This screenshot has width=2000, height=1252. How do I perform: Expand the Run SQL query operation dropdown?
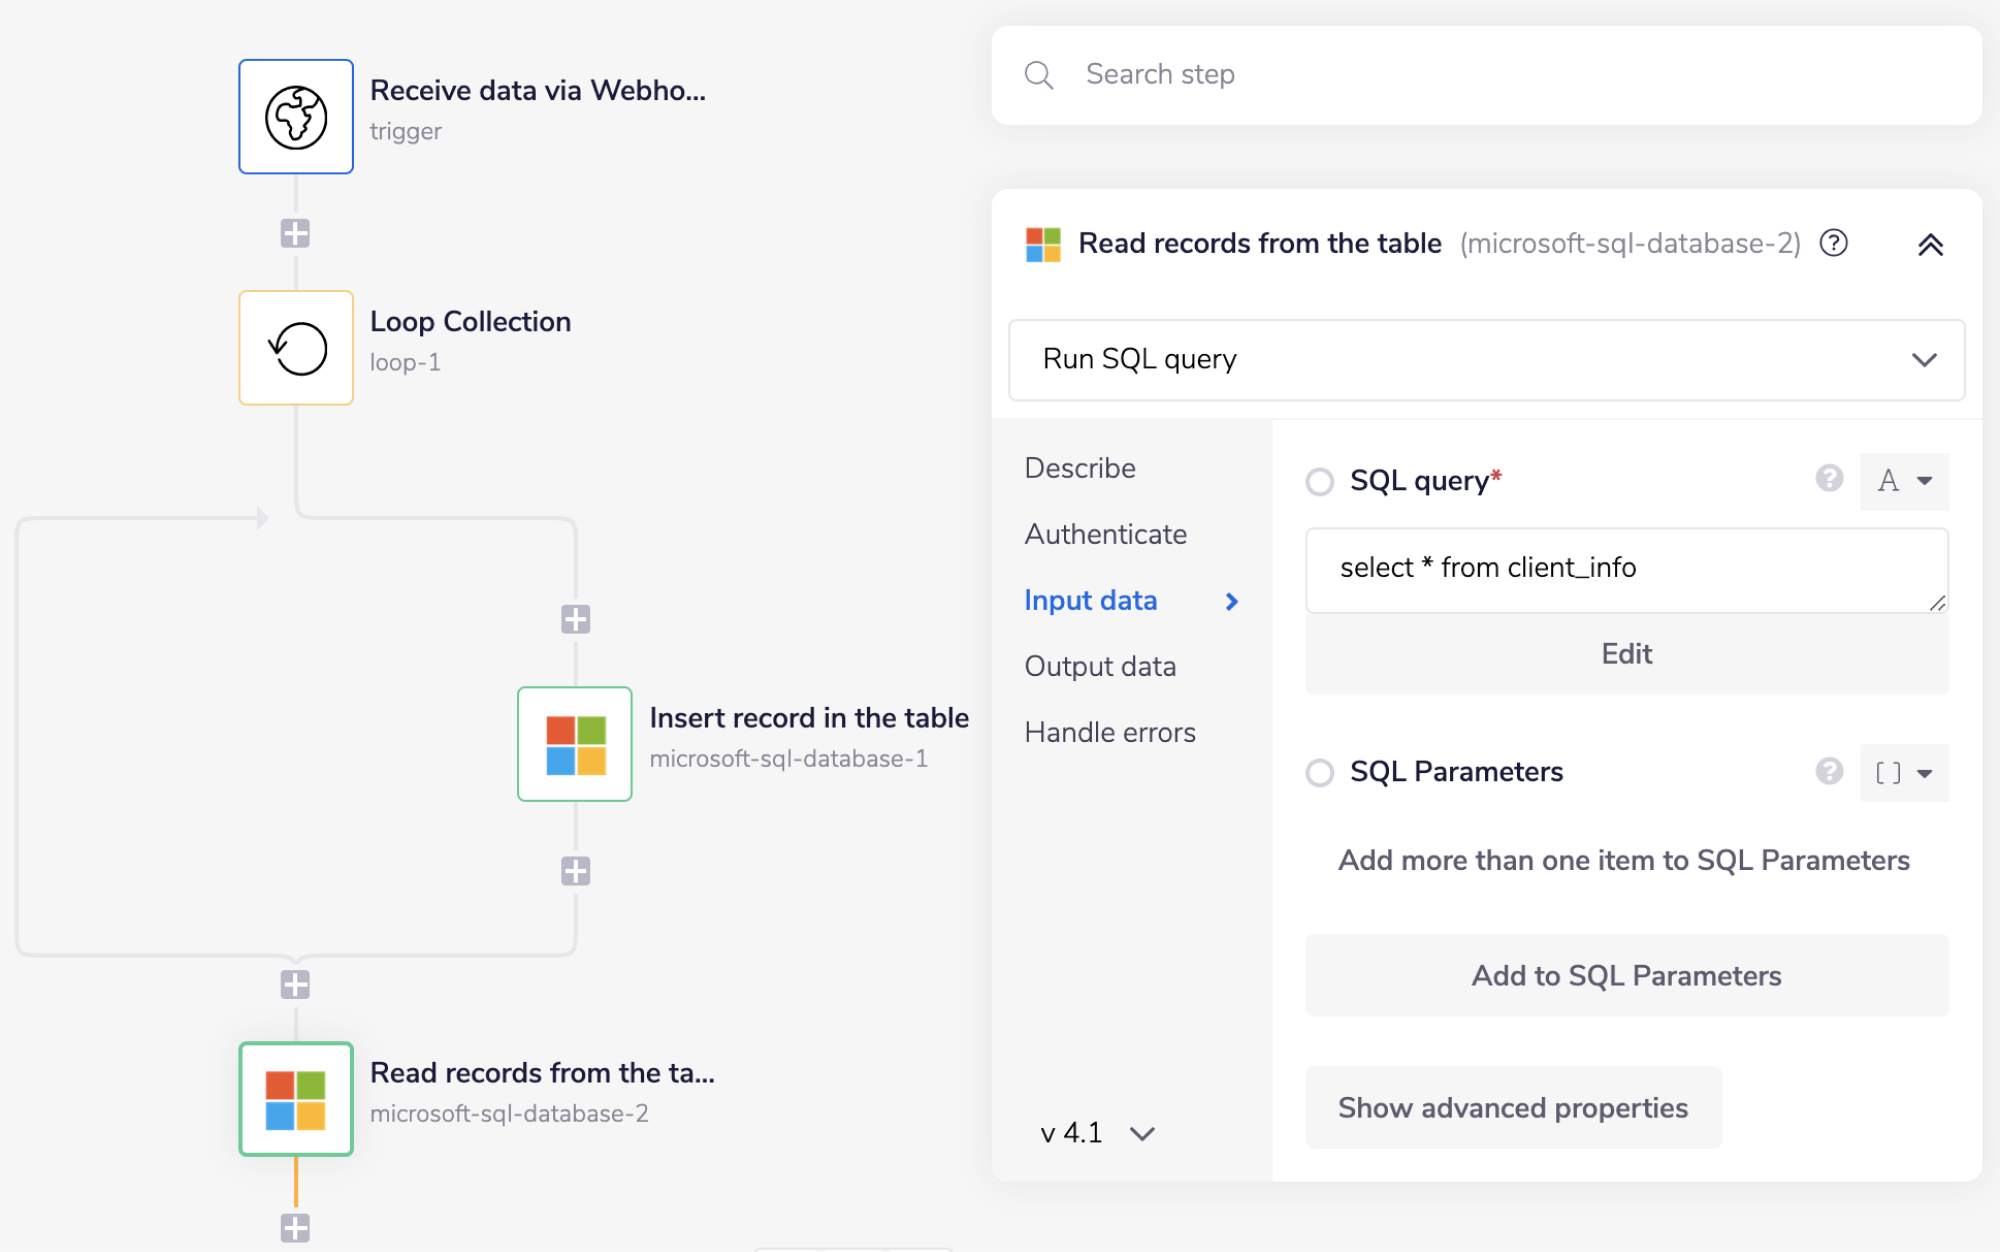point(1924,360)
